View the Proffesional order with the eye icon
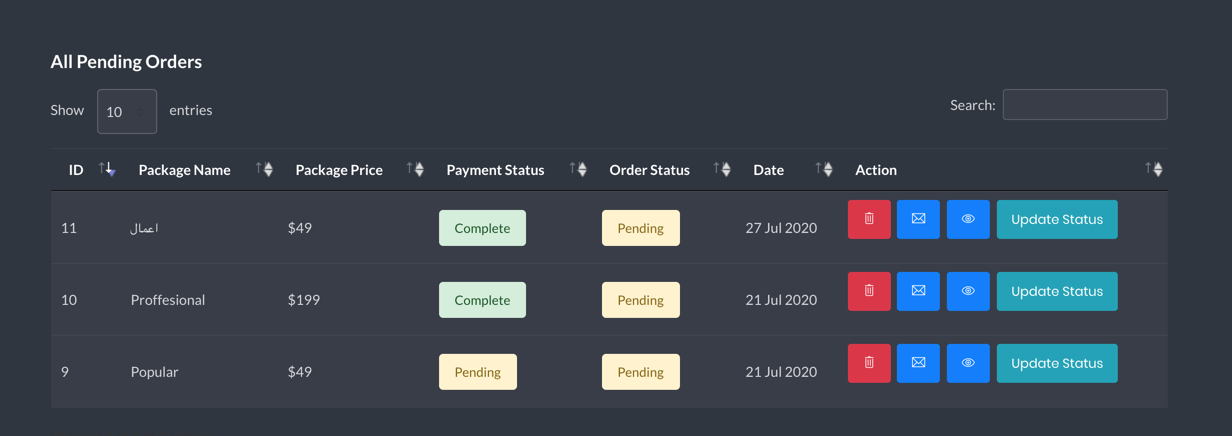Viewport: 1232px width, 436px height. [x=968, y=291]
